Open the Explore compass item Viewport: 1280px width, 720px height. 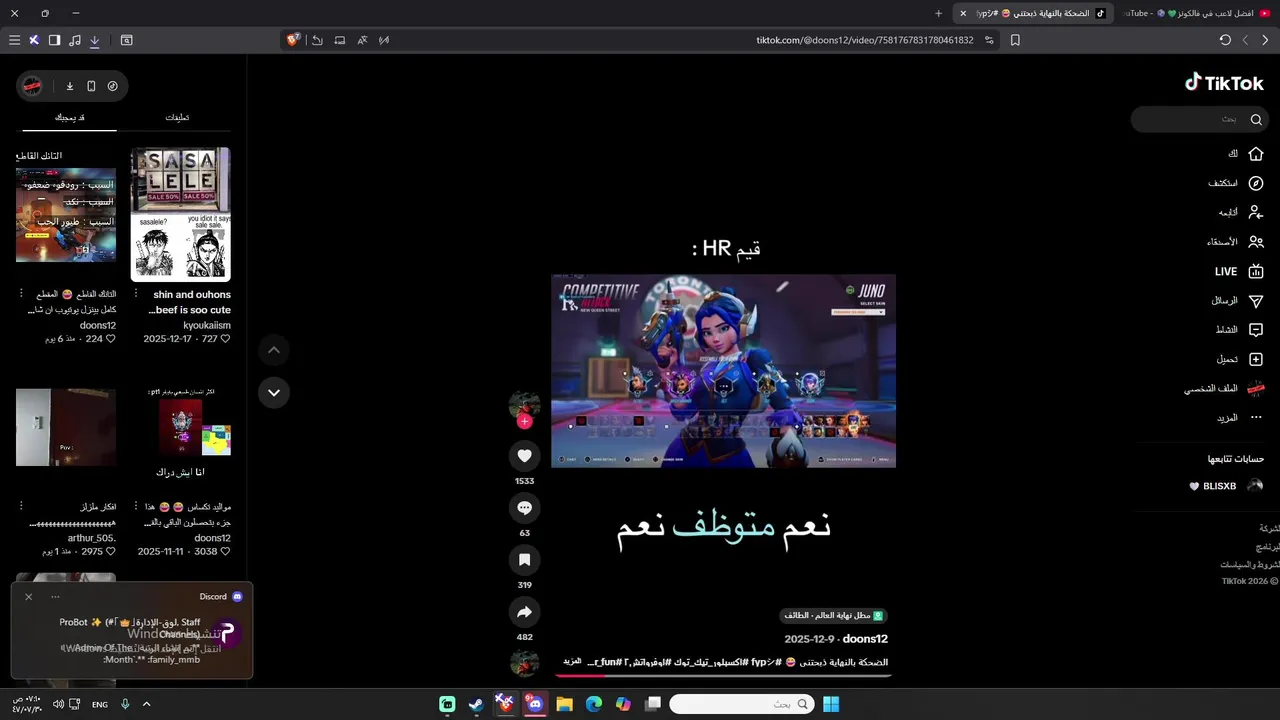click(x=1236, y=183)
